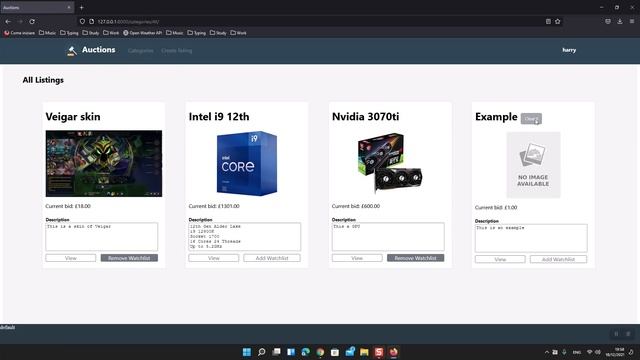This screenshot has height=360, width=640.
Task: Launch Microsoft Edge from the taskbar
Action: point(305,352)
